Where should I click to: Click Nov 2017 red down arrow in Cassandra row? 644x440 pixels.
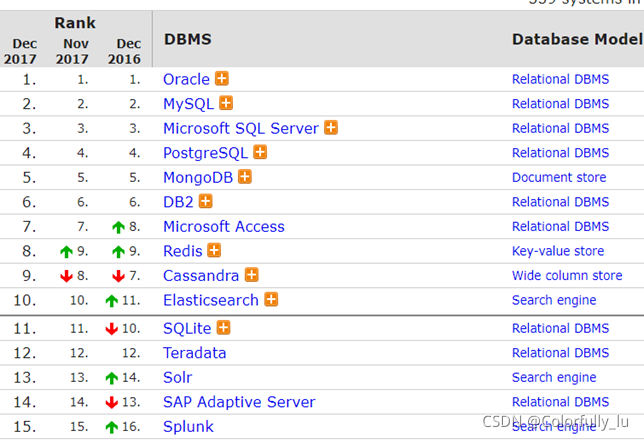click(x=66, y=276)
